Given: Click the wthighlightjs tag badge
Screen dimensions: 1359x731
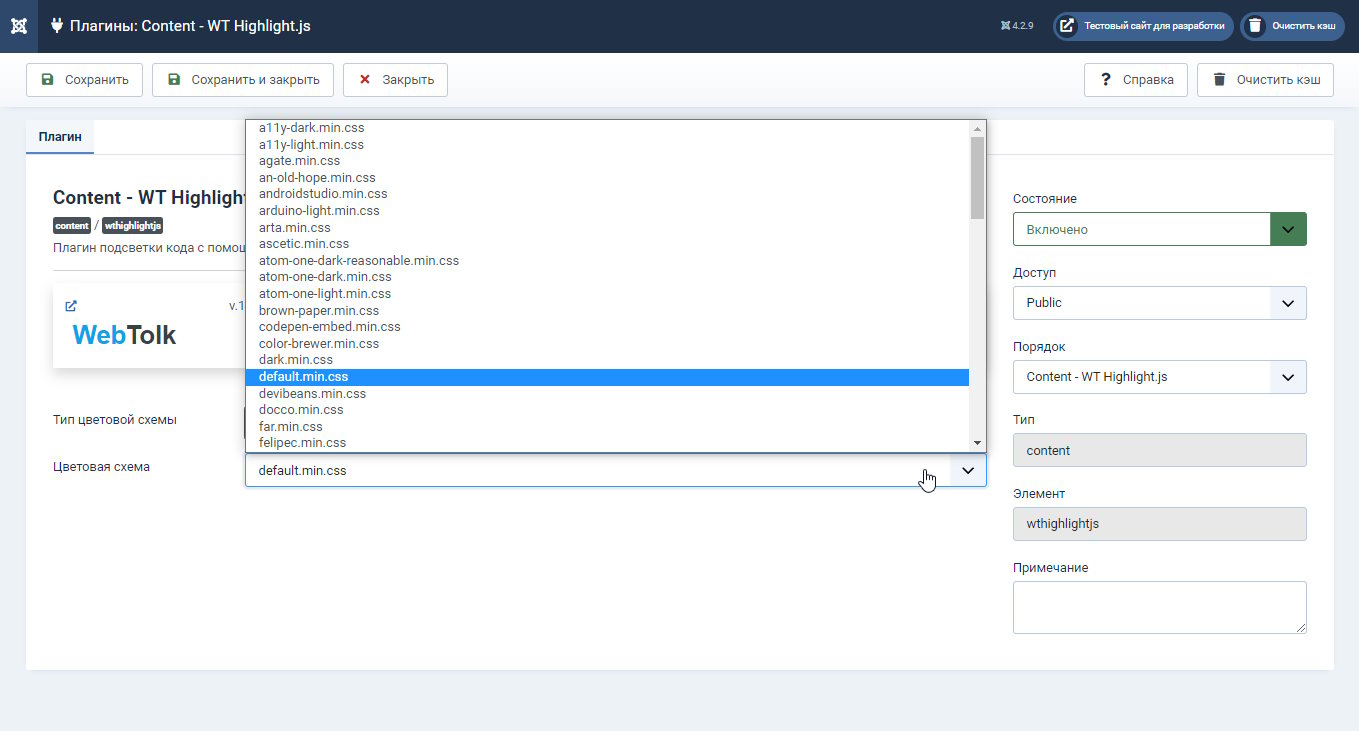Looking at the screenshot, I should pyautogui.click(x=133, y=226).
